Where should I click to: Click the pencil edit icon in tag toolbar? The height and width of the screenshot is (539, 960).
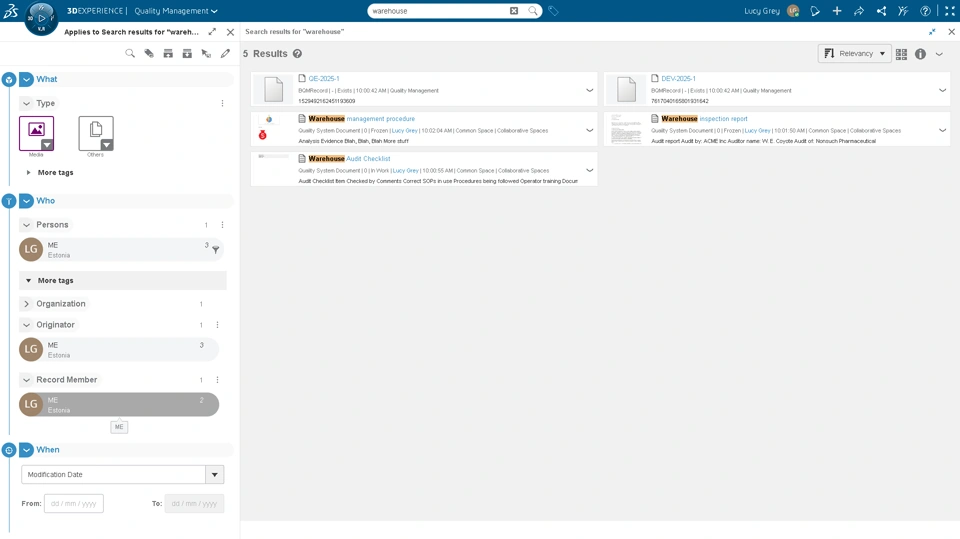pos(225,54)
